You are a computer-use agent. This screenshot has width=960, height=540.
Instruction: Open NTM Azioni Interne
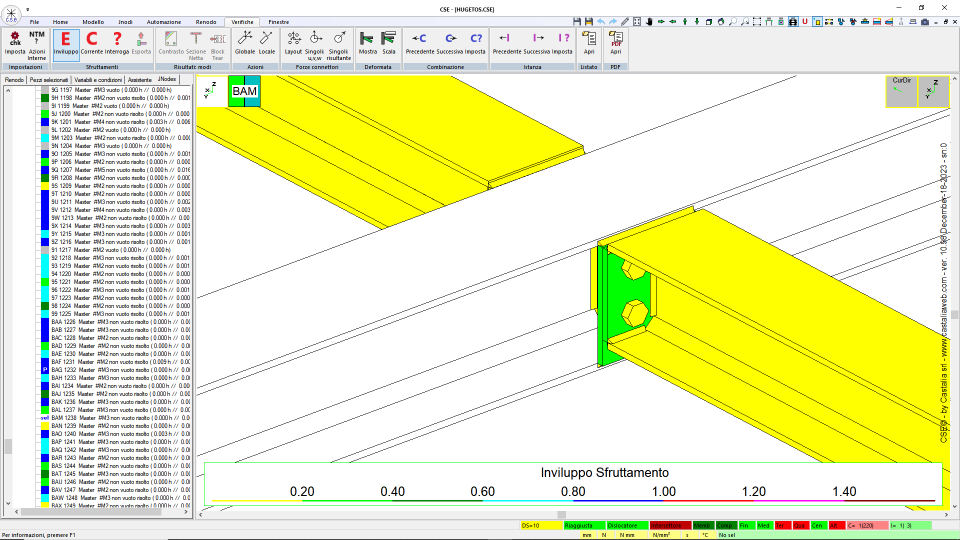pyautogui.click(x=37, y=44)
